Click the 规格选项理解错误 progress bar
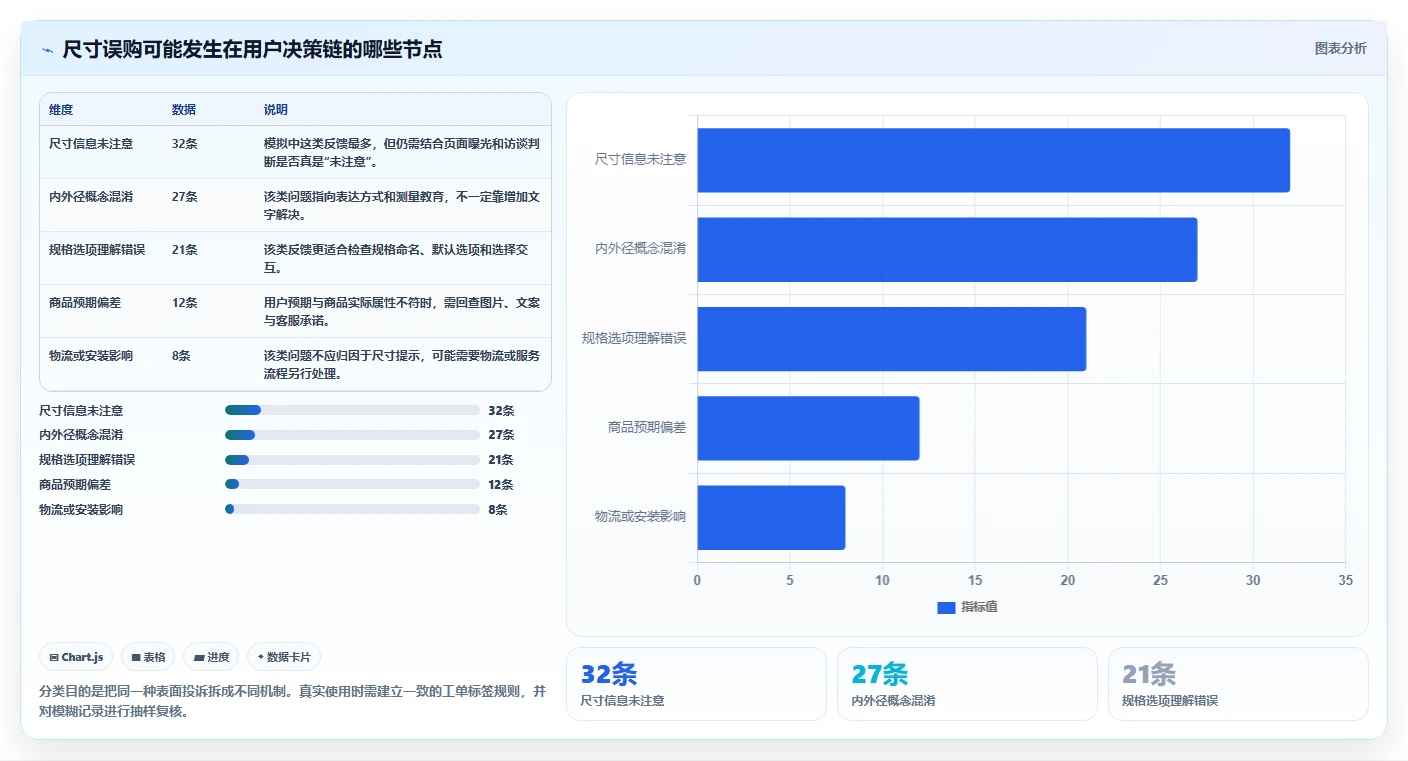Image resolution: width=1408 pixels, height=761 pixels. [352, 460]
